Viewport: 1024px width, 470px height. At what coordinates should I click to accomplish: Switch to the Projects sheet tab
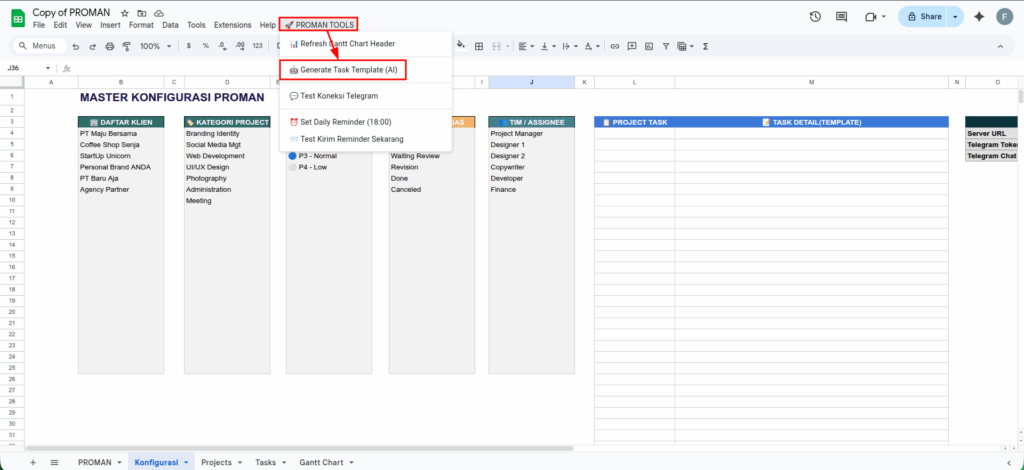pyautogui.click(x=216, y=462)
